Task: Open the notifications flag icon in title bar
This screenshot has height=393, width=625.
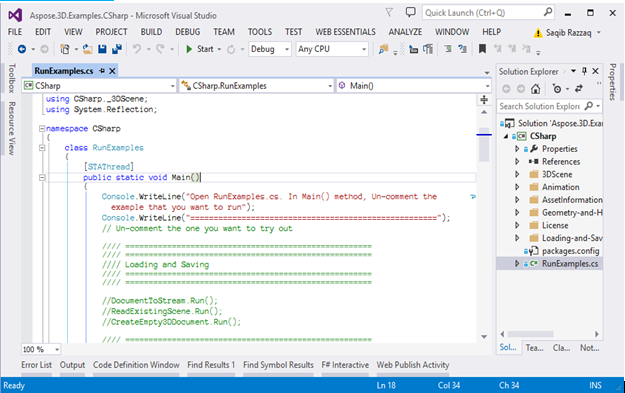Action: pos(389,13)
